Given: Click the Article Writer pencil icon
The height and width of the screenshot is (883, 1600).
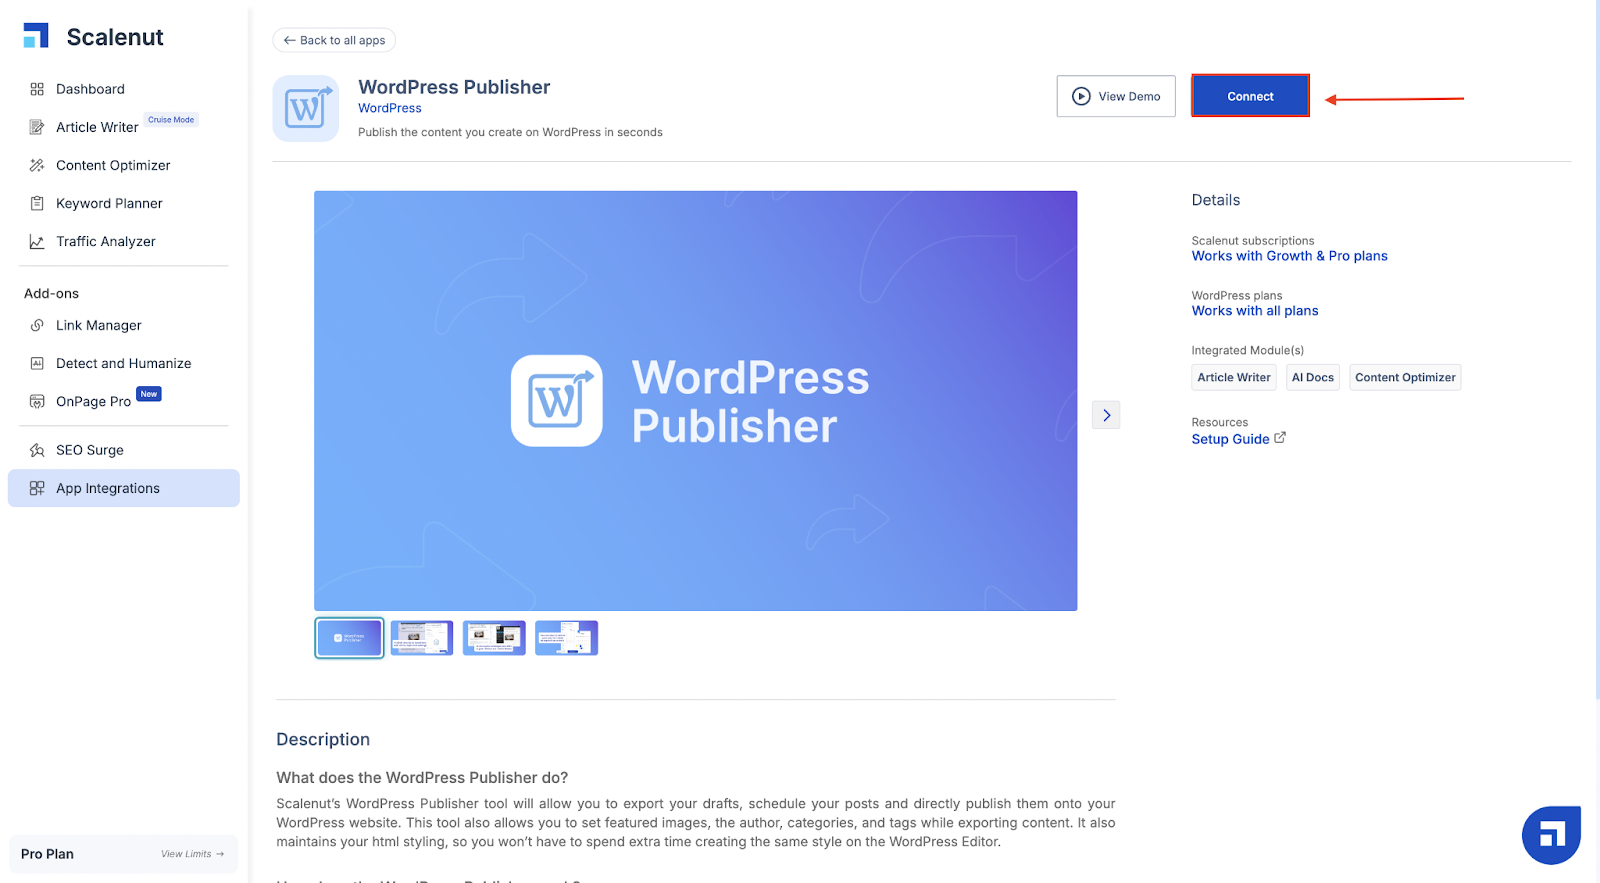Looking at the screenshot, I should click(x=37, y=127).
